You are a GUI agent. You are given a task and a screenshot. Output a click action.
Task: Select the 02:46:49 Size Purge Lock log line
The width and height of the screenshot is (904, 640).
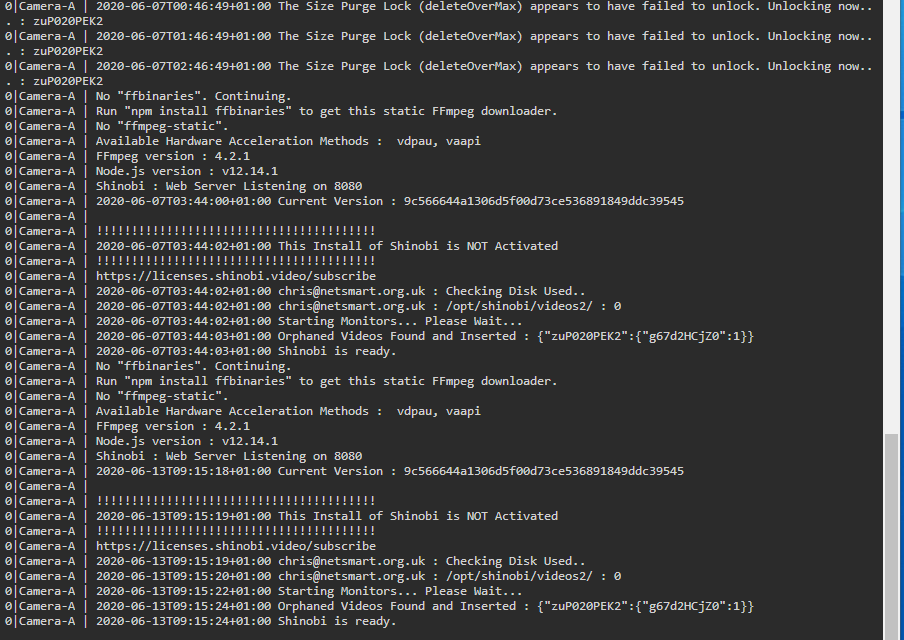439,73
